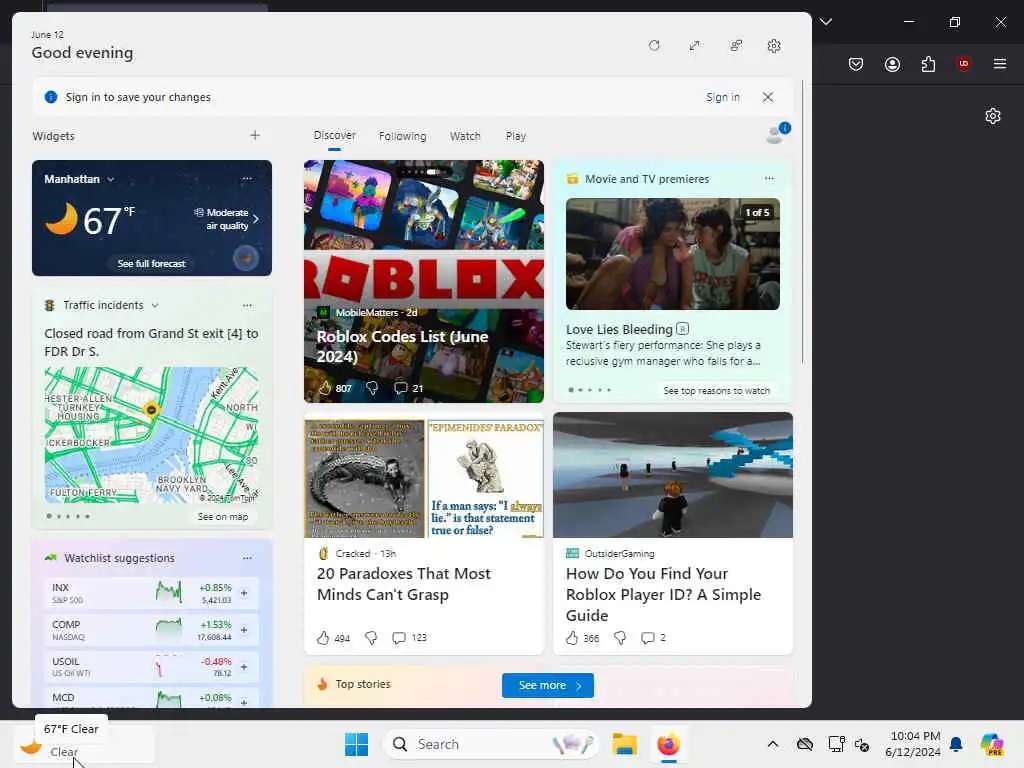
Task: Like the Roblox Codes List article
Action: pyautogui.click(x=325, y=388)
